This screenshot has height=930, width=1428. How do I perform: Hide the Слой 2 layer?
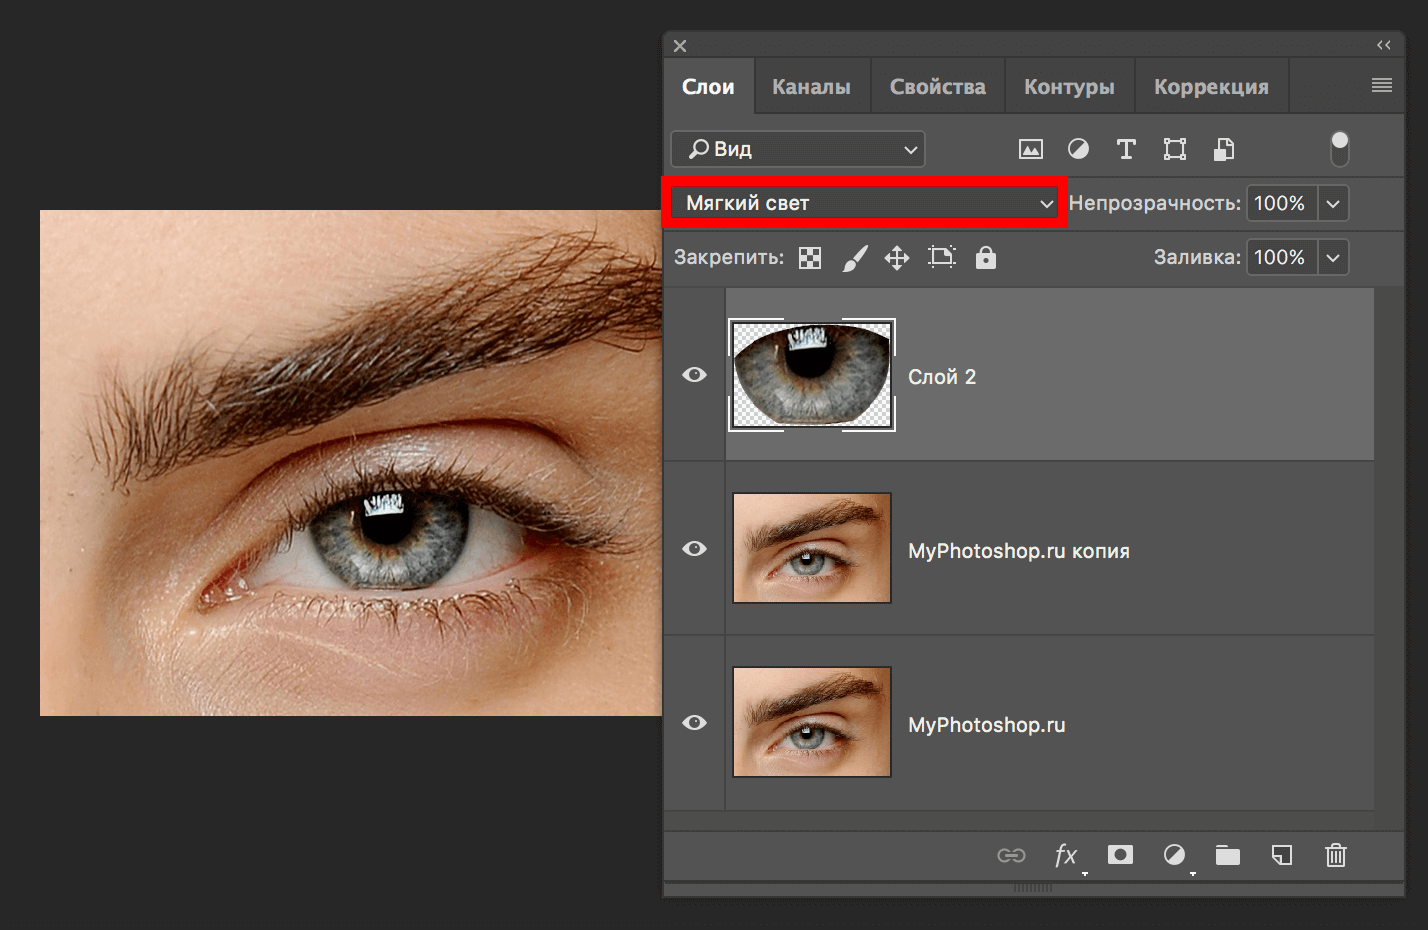(x=694, y=375)
